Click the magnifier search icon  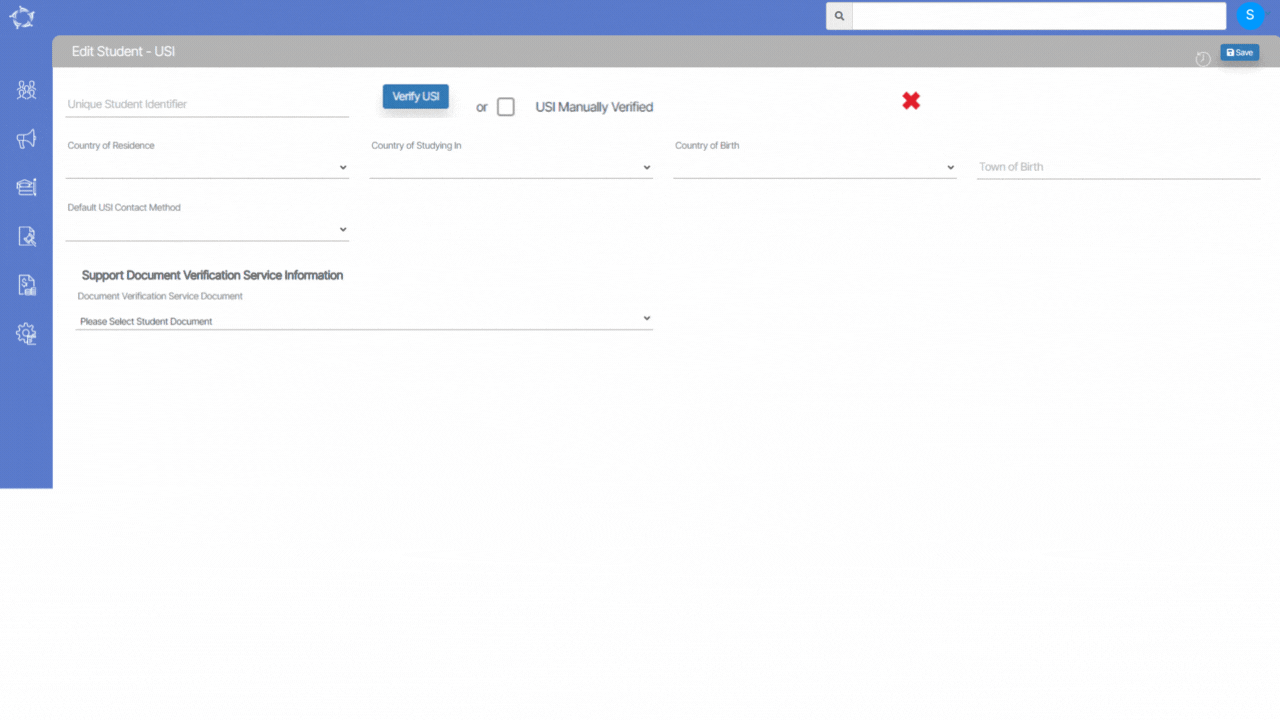[839, 16]
